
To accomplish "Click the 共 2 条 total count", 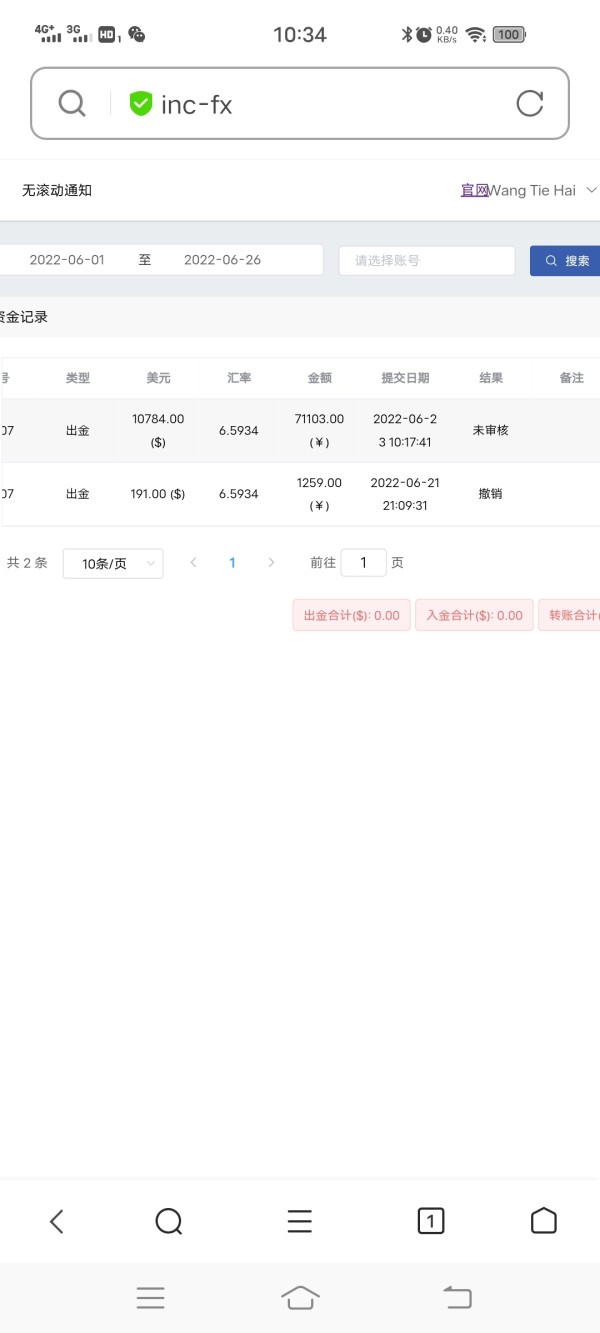I will click(27, 563).
